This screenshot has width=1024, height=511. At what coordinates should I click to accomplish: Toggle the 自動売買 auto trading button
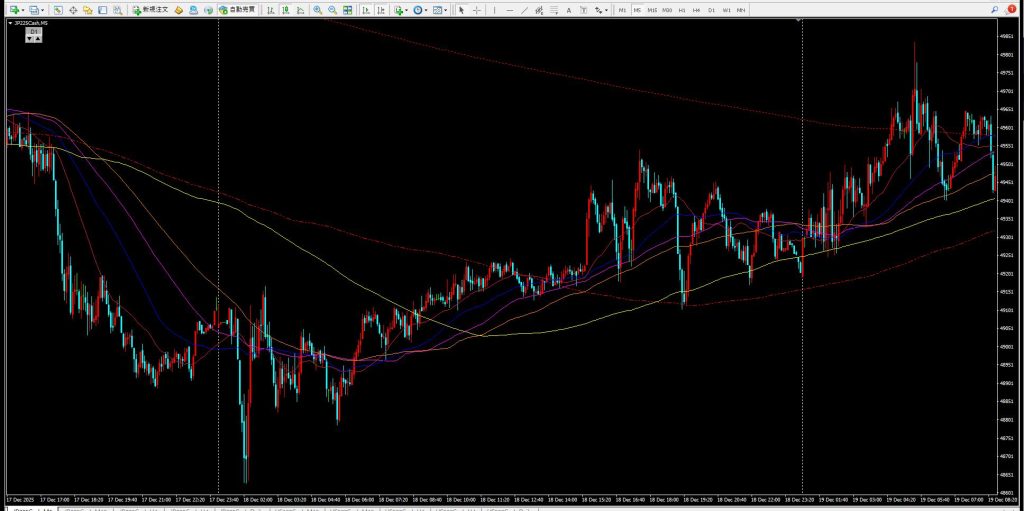coord(235,10)
